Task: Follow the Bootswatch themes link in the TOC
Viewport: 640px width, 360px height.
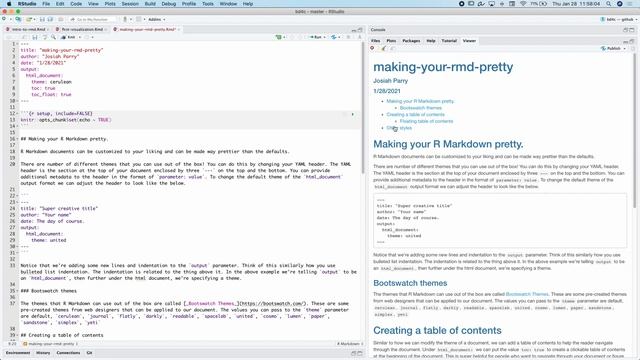Action: (x=420, y=108)
